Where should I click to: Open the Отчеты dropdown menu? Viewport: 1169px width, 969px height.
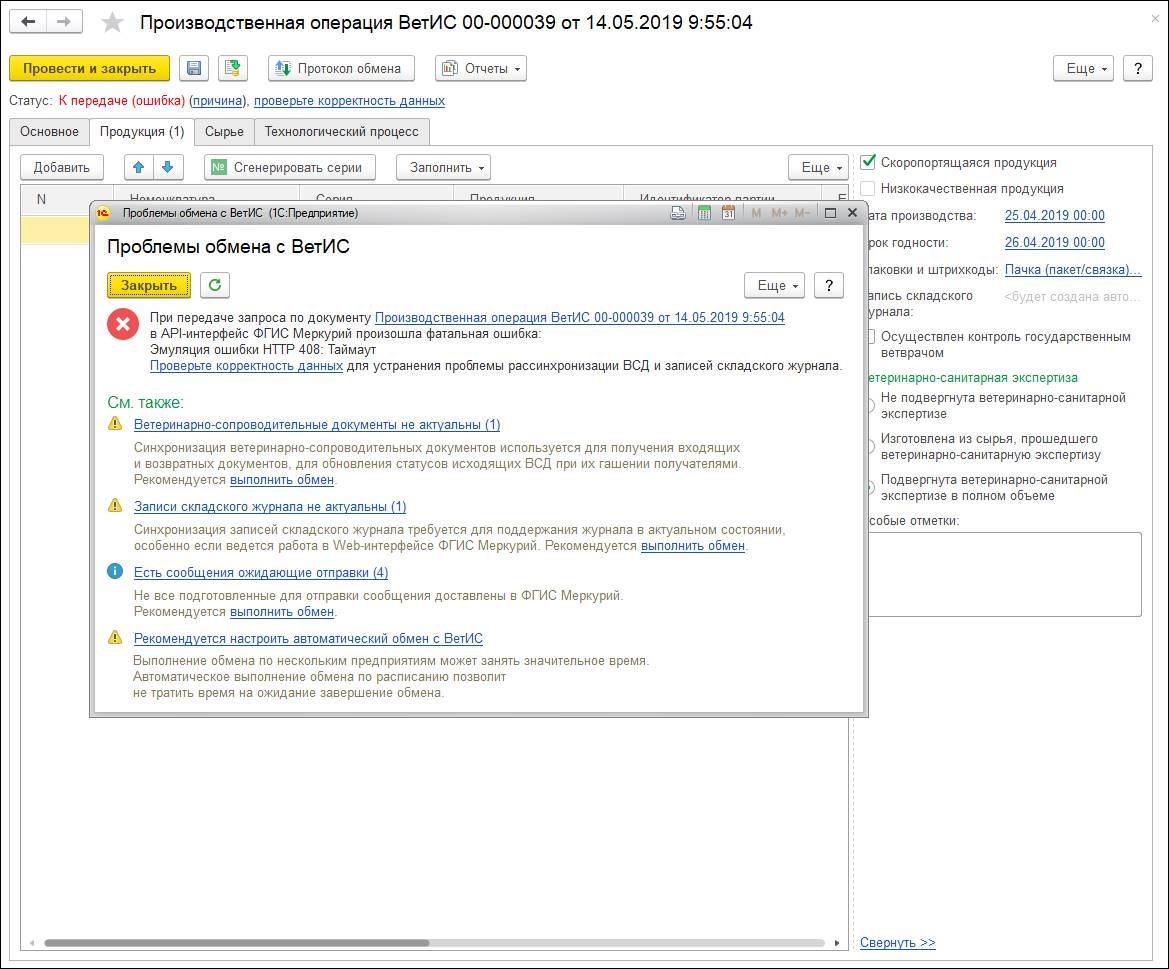(x=481, y=69)
